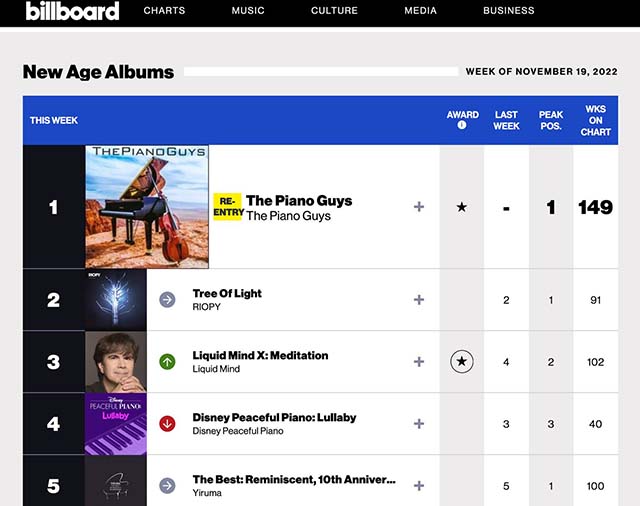Click the circled star award for Liquid Mind X
Viewport: 640px width, 506px height.
pos(462,362)
